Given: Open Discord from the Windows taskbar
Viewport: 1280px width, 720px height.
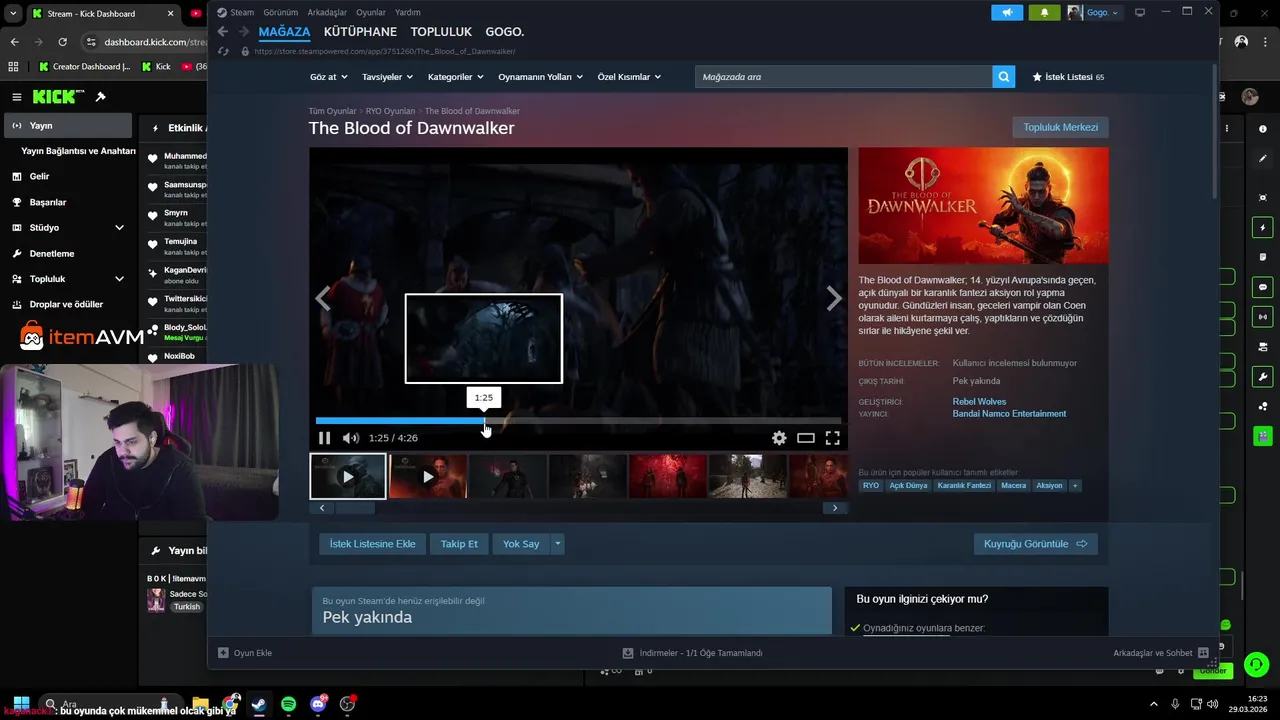Looking at the screenshot, I should click(318, 704).
